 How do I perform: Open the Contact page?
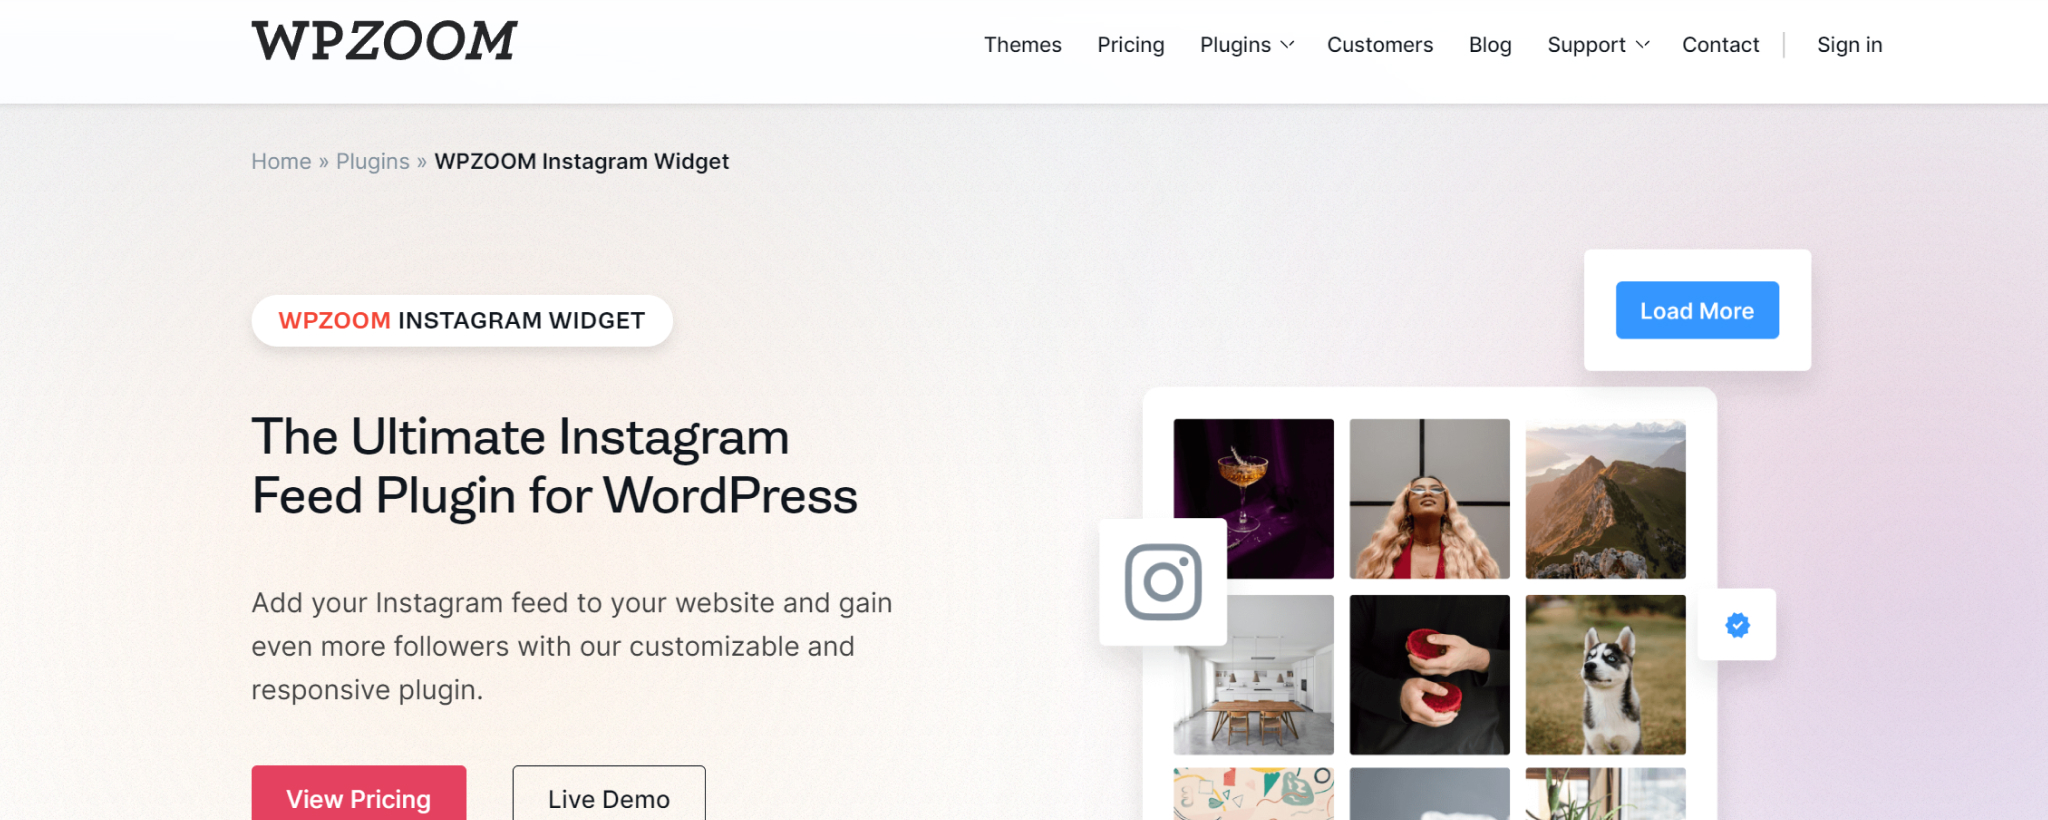click(x=1720, y=45)
